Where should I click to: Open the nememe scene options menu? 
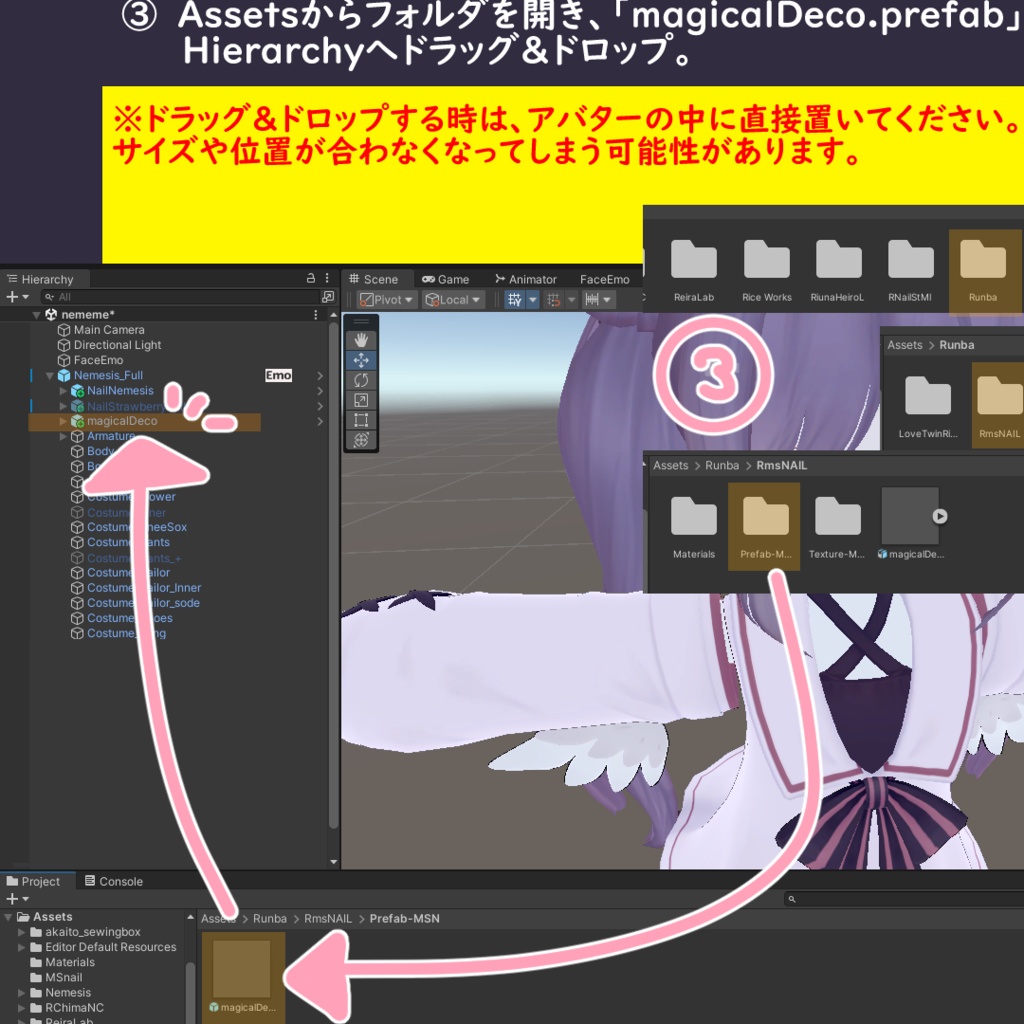pos(316,315)
